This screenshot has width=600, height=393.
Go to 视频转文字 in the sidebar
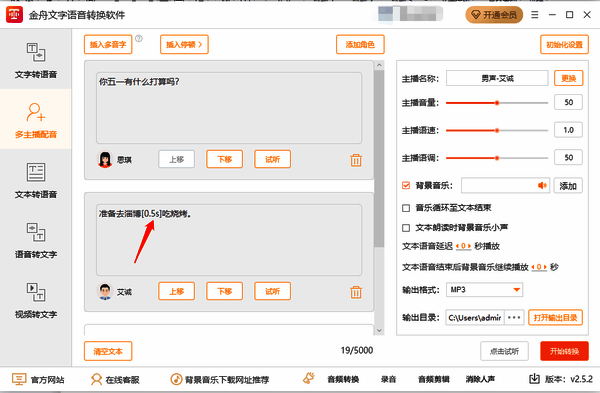point(36,300)
